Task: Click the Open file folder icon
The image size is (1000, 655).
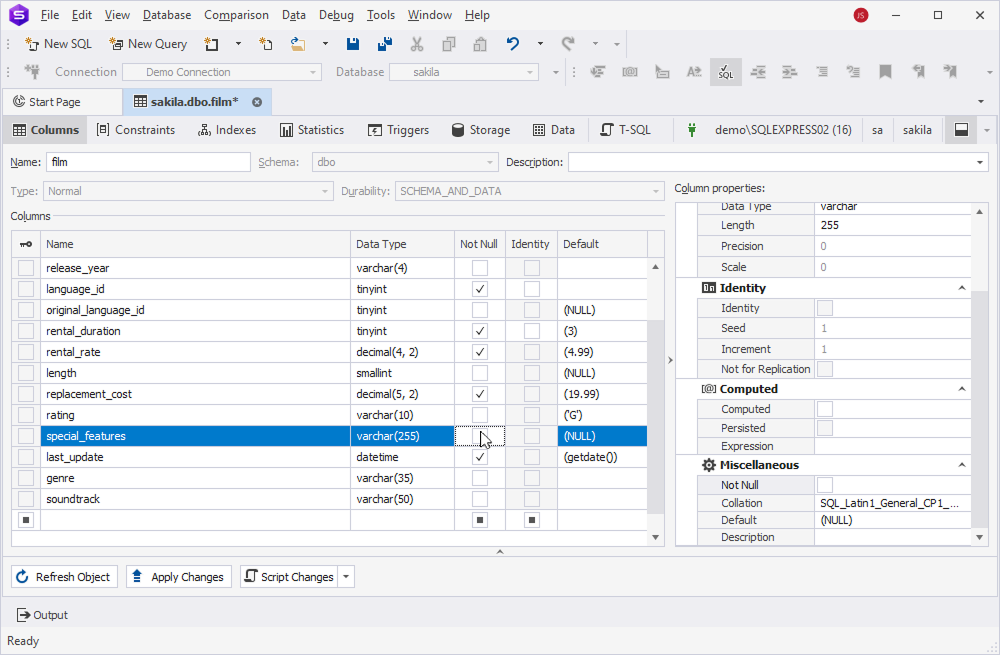Action: tap(298, 44)
